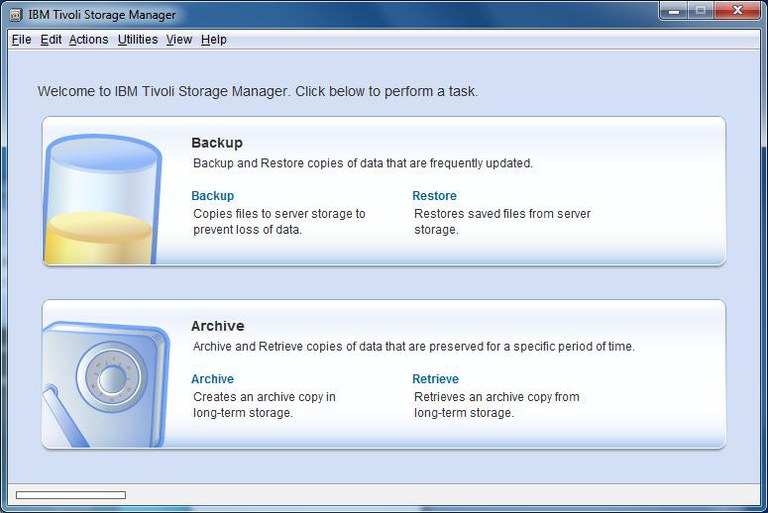Click the Tivoli Storage Manager title bar icon
768x513 pixels.
[16, 14]
